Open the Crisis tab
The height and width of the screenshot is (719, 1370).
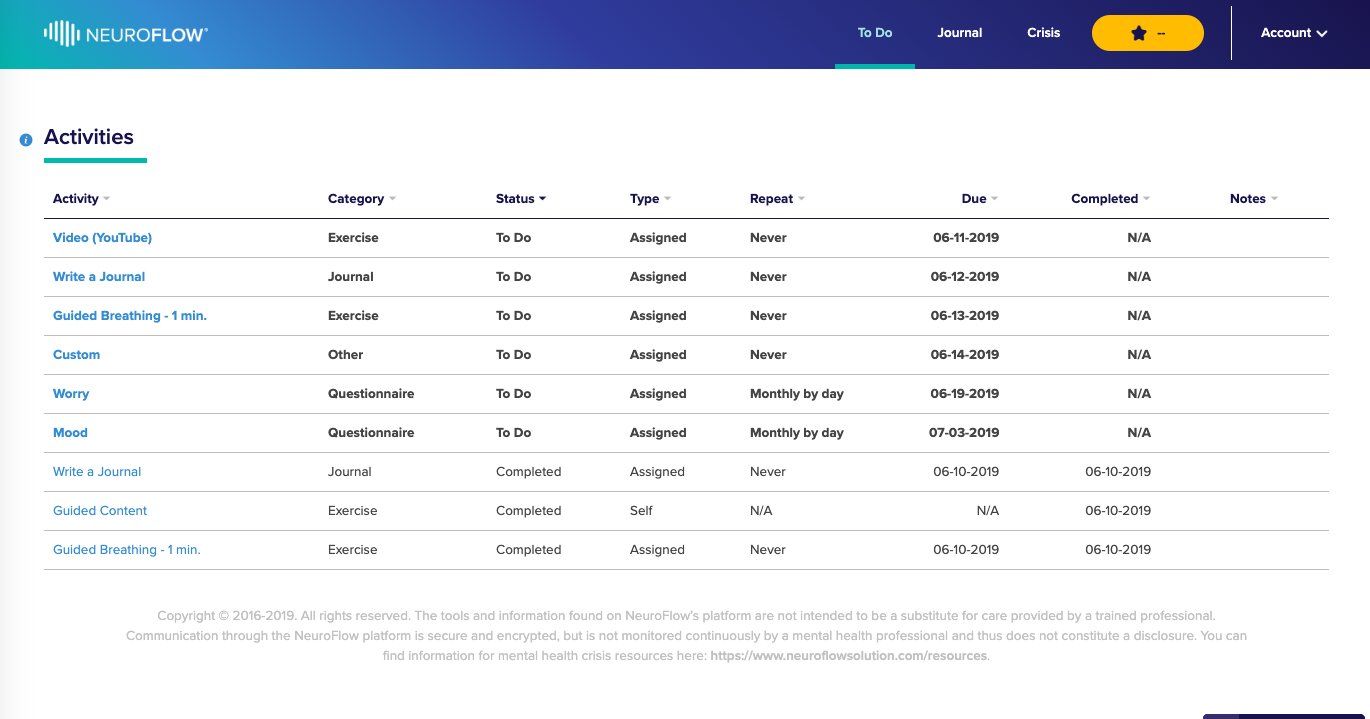click(1043, 33)
